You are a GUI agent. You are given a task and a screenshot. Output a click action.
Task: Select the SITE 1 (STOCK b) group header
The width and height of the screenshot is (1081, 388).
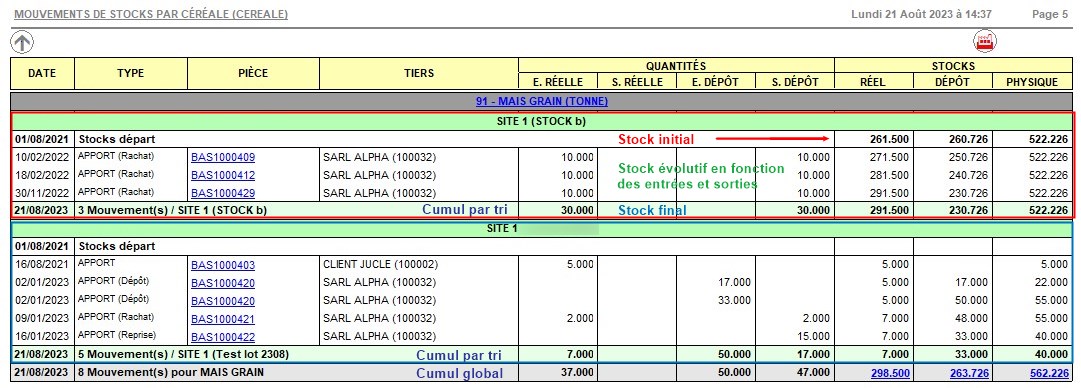[x=541, y=121]
